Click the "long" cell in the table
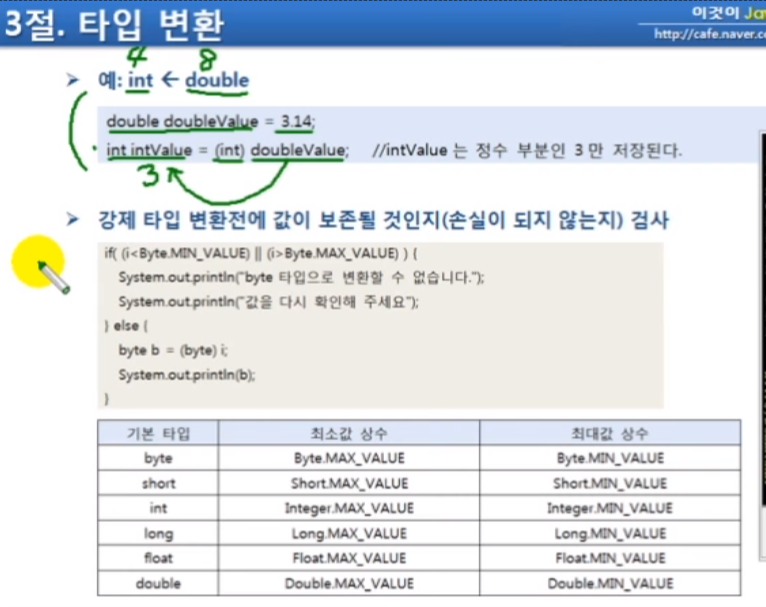 pos(158,533)
